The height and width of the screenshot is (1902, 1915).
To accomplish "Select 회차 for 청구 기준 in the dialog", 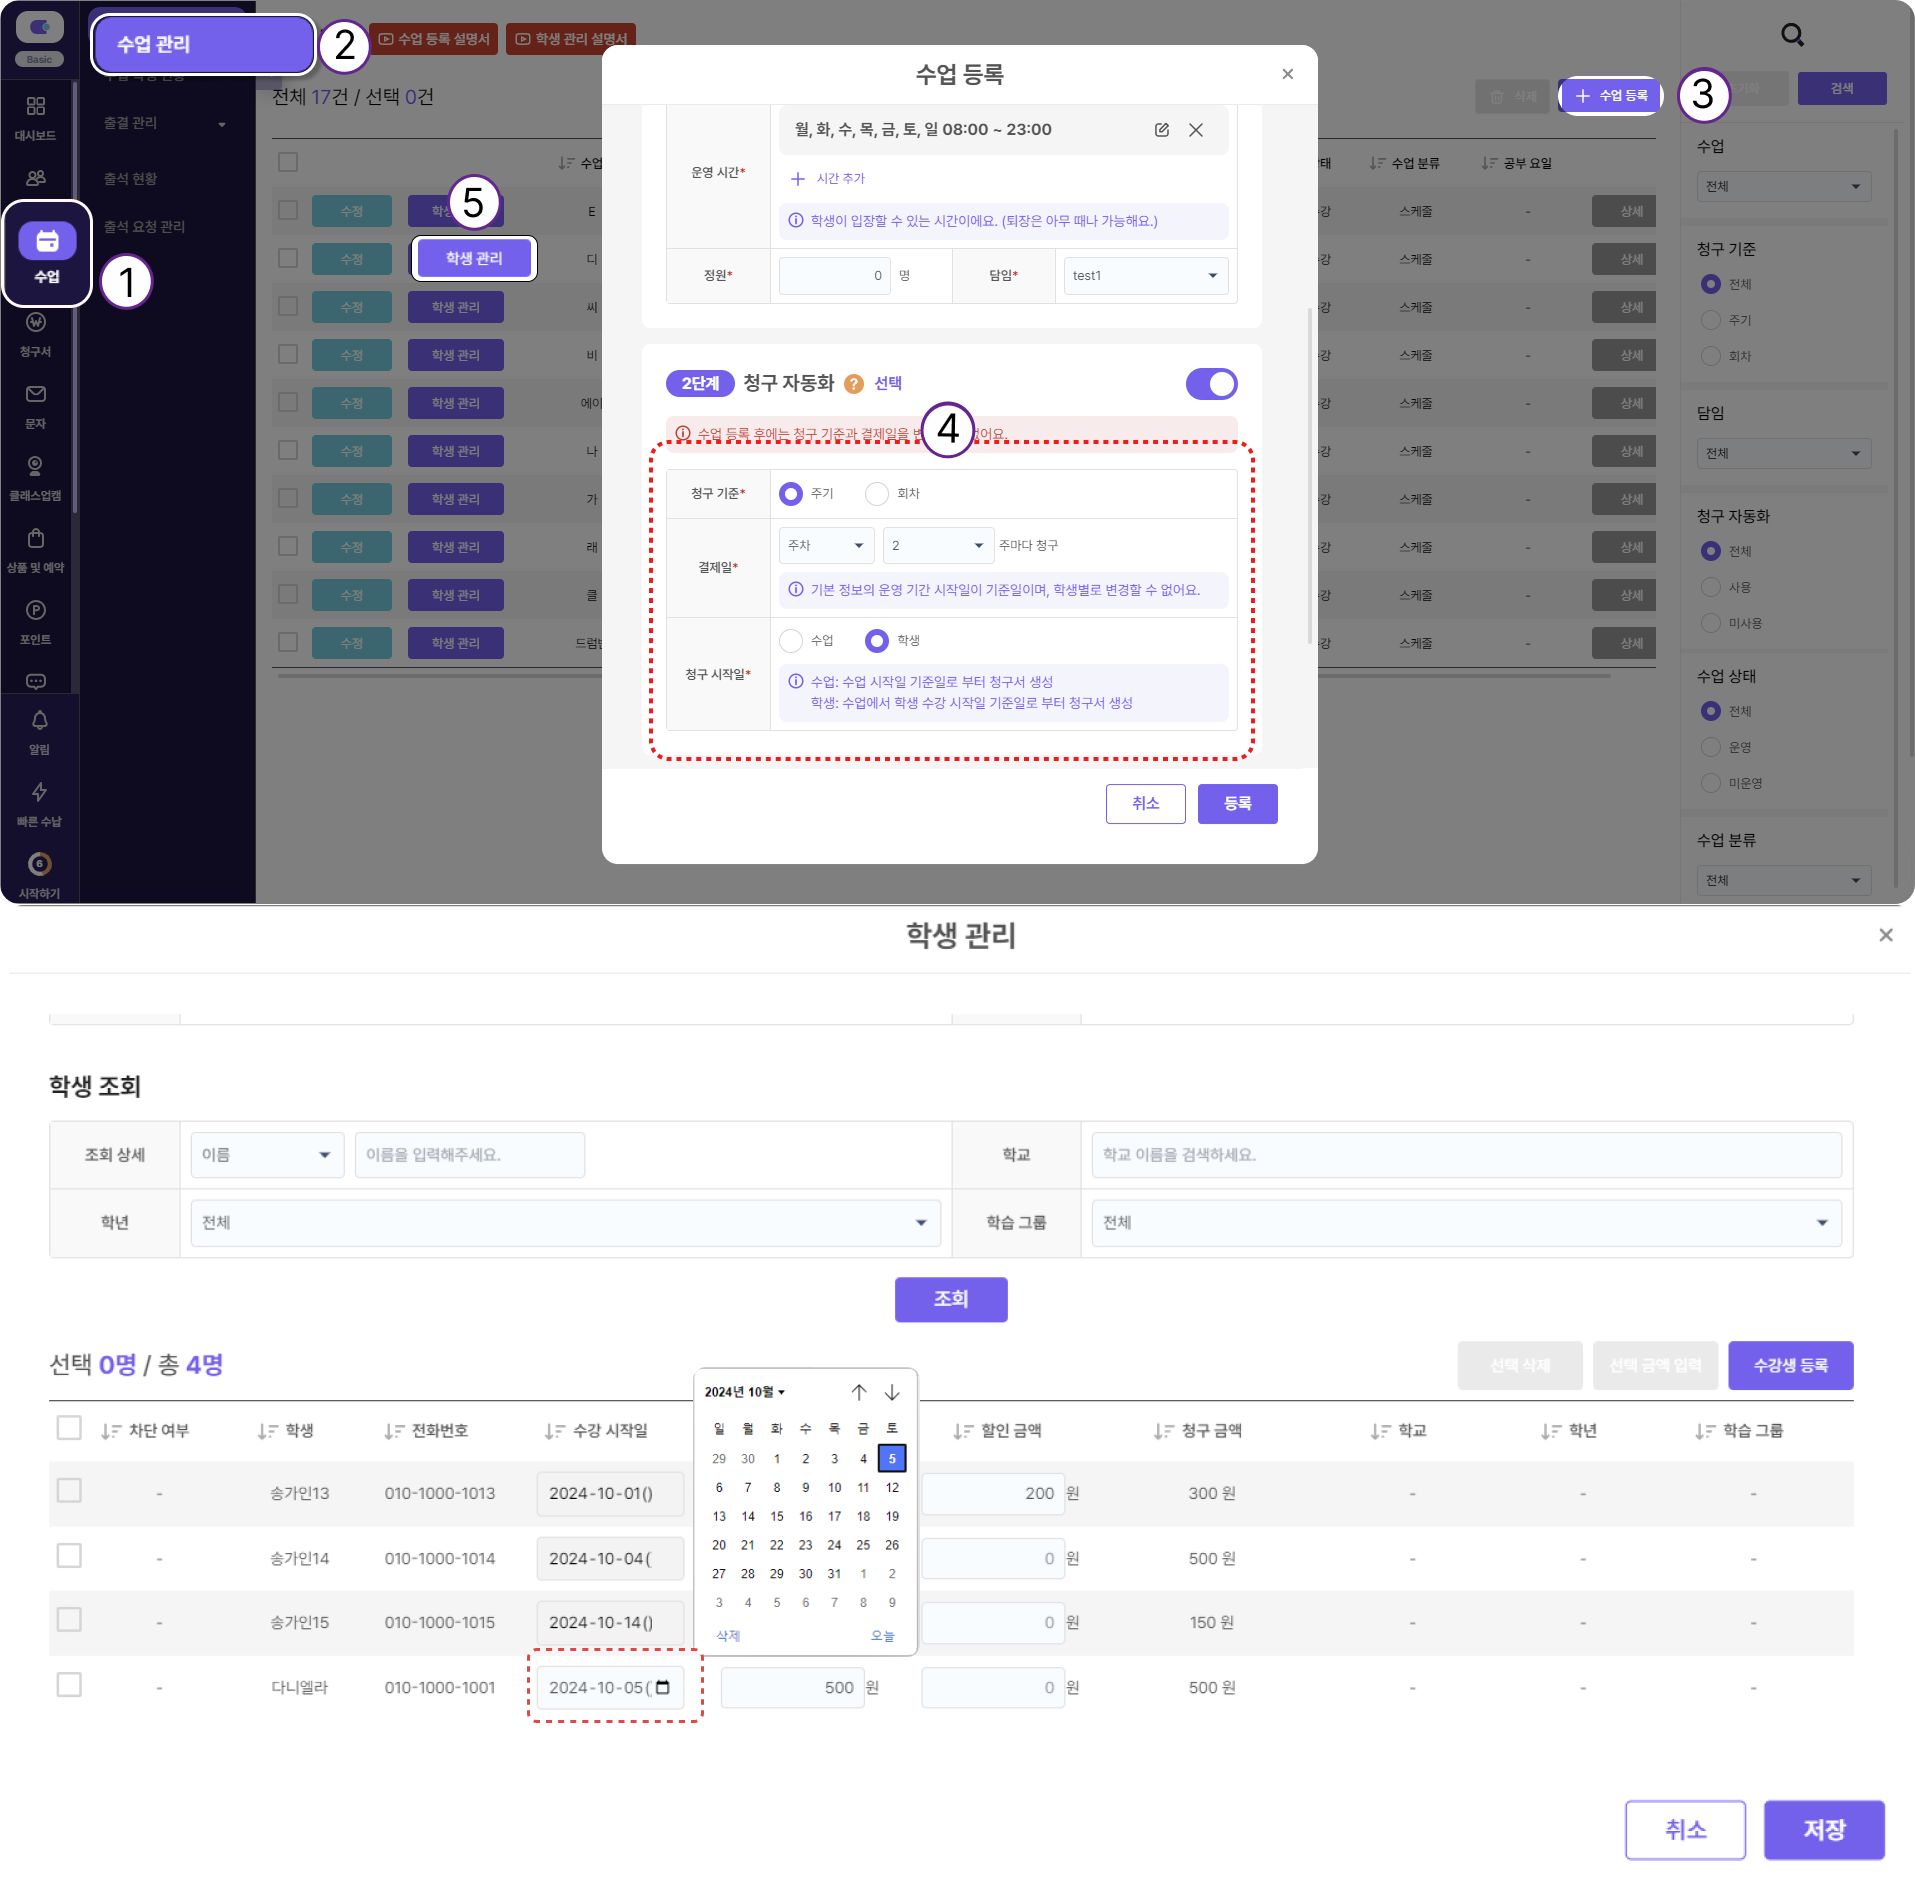I will [x=877, y=494].
